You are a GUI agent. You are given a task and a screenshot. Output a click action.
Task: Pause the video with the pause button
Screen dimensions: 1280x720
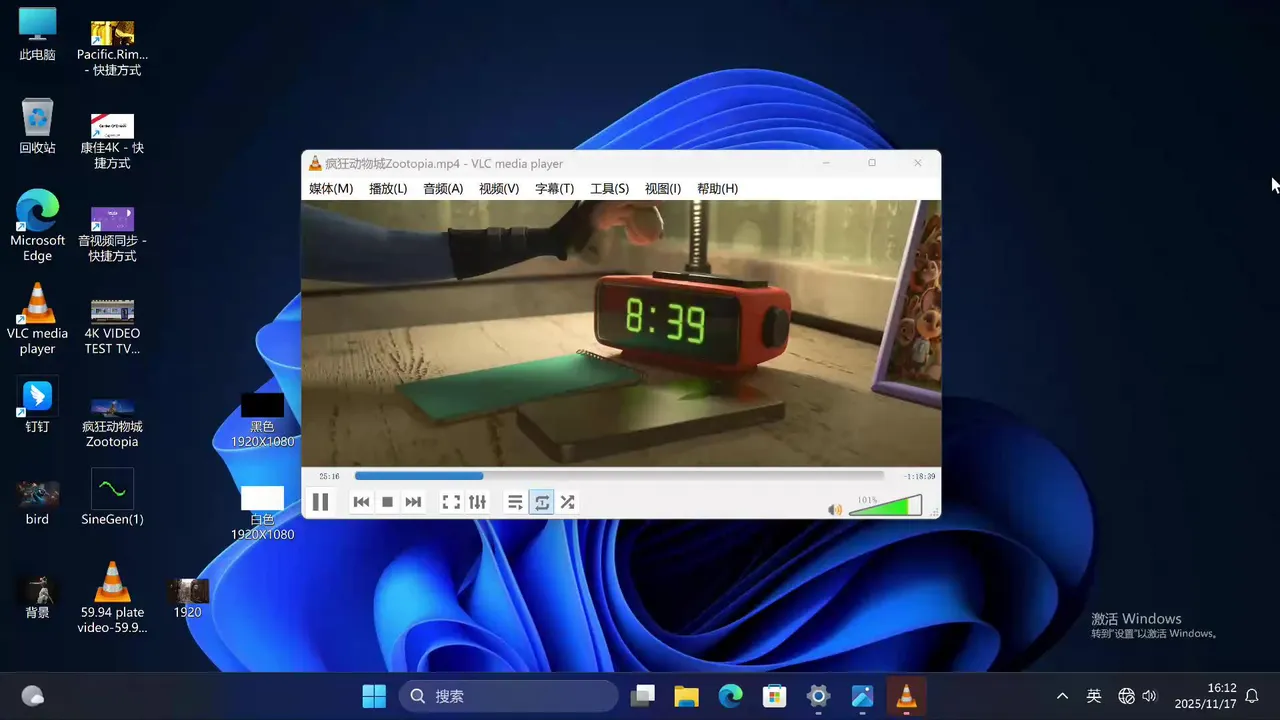coord(320,502)
